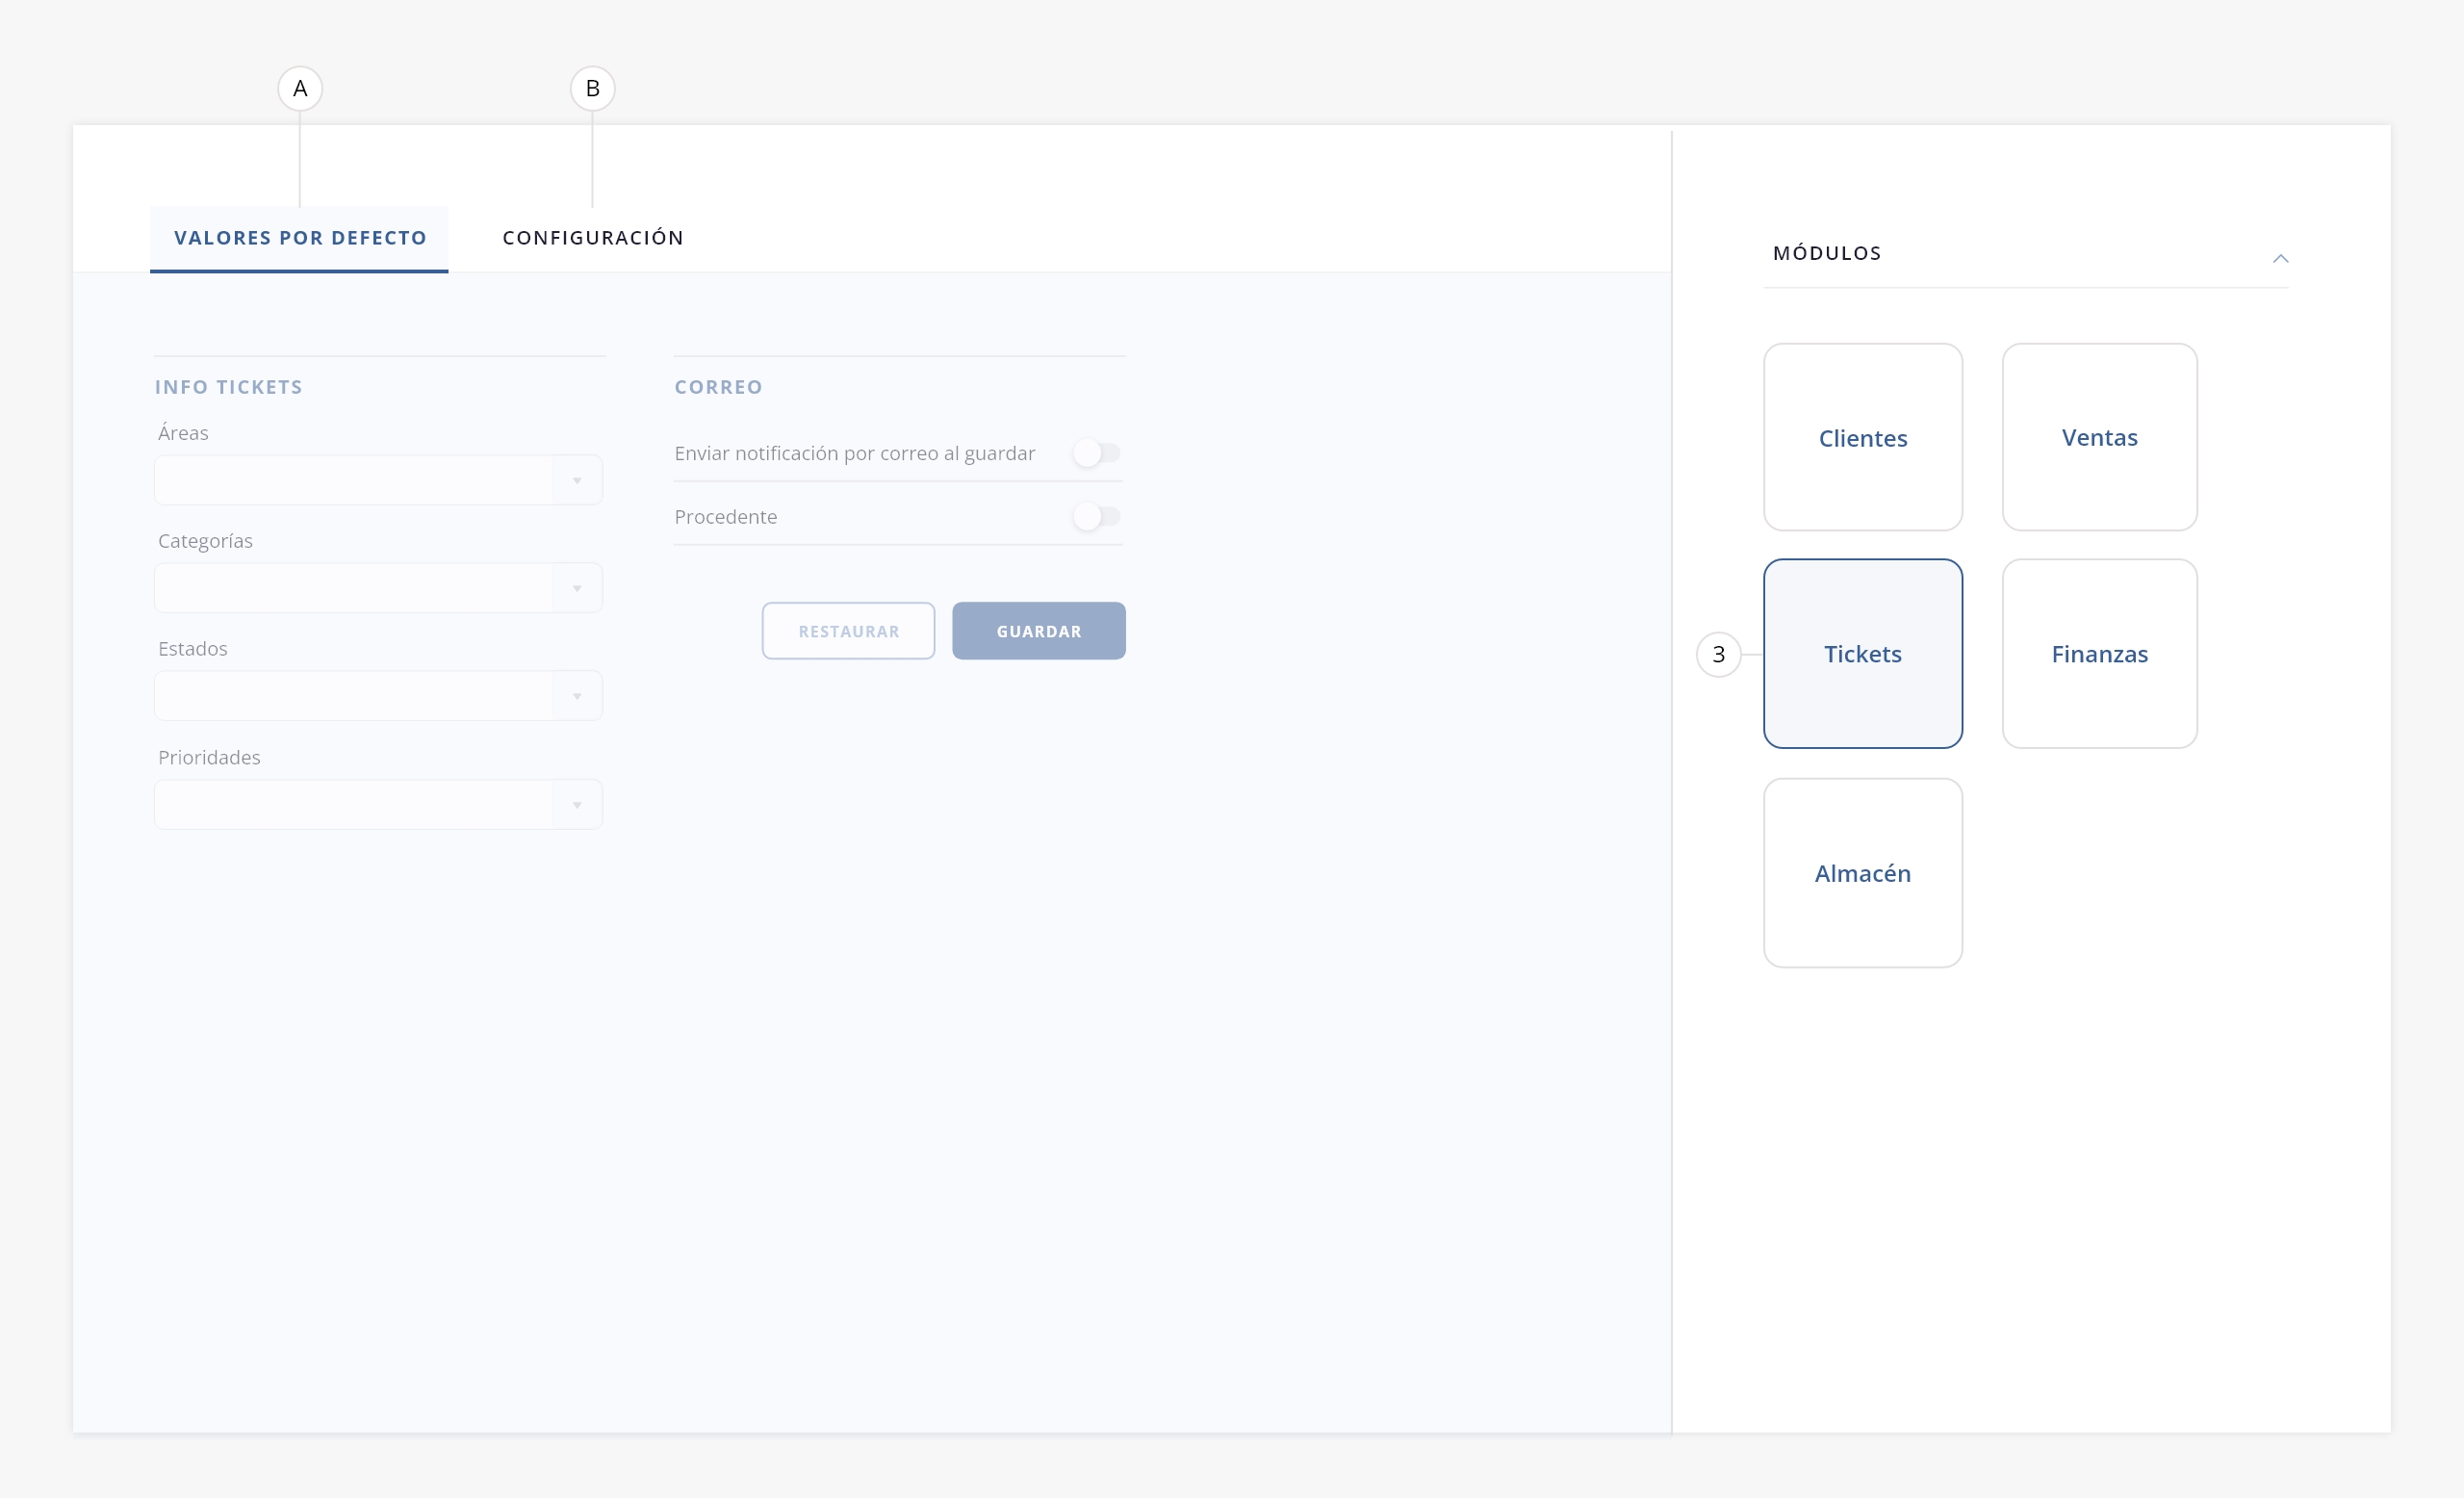Open the Estados dropdown list
The height and width of the screenshot is (1498, 2464).
pos(577,696)
